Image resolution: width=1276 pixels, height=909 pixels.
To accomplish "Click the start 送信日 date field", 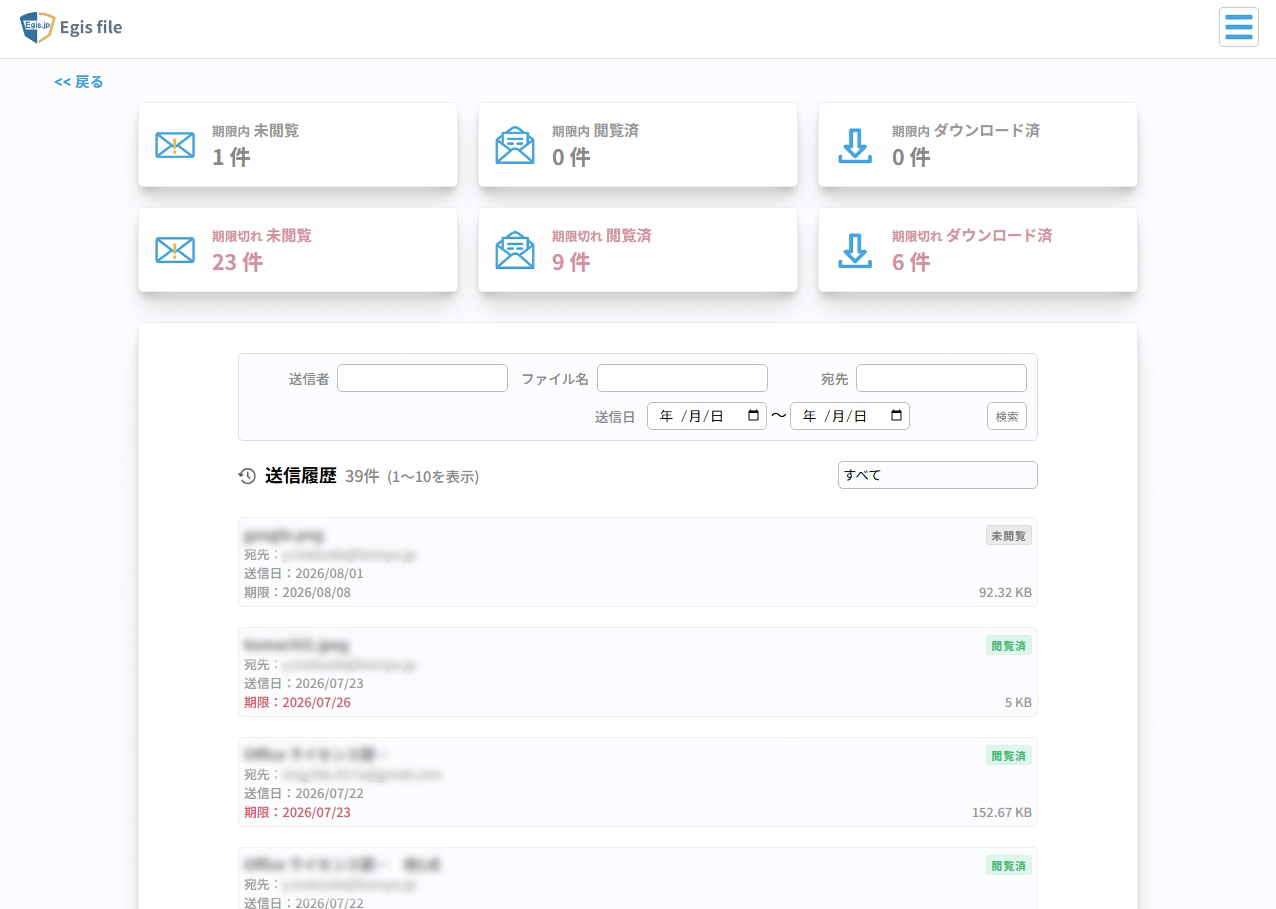I will coord(707,416).
